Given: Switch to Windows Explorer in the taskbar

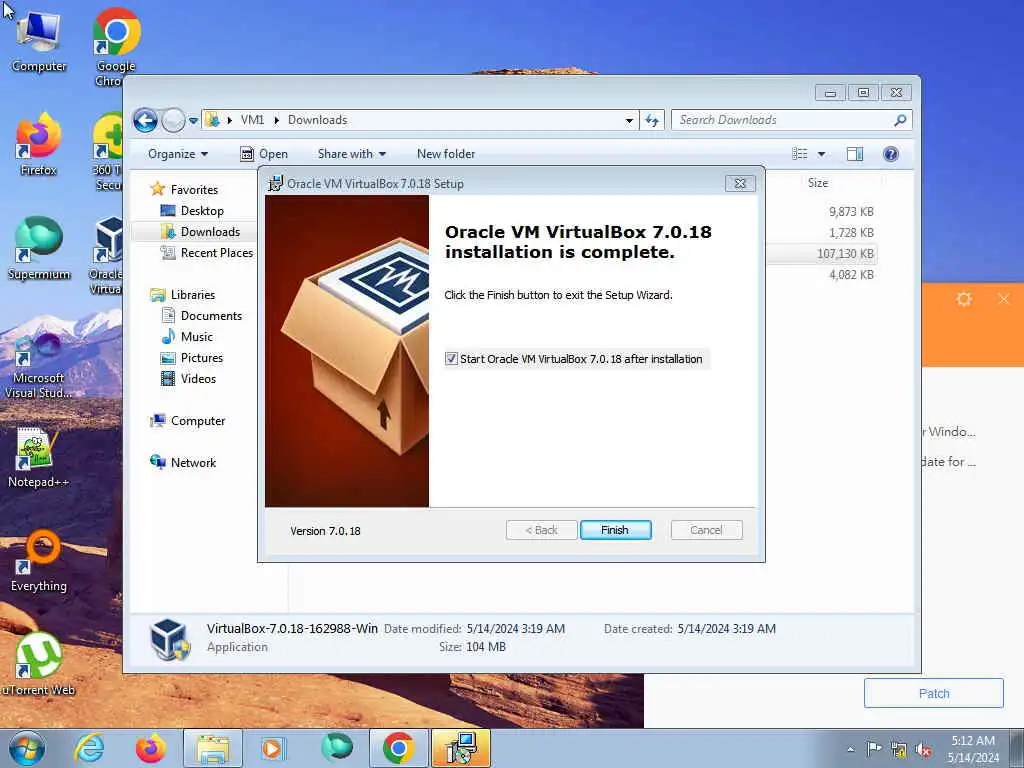Looking at the screenshot, I should (x=213, y=748).
